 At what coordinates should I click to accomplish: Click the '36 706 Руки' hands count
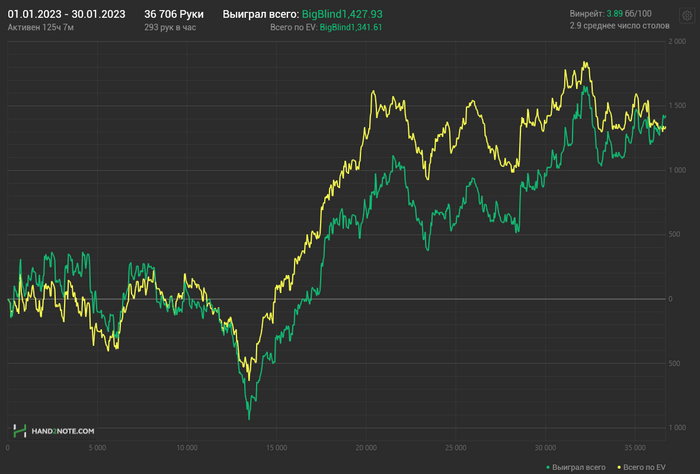click(x=174, y=14)
